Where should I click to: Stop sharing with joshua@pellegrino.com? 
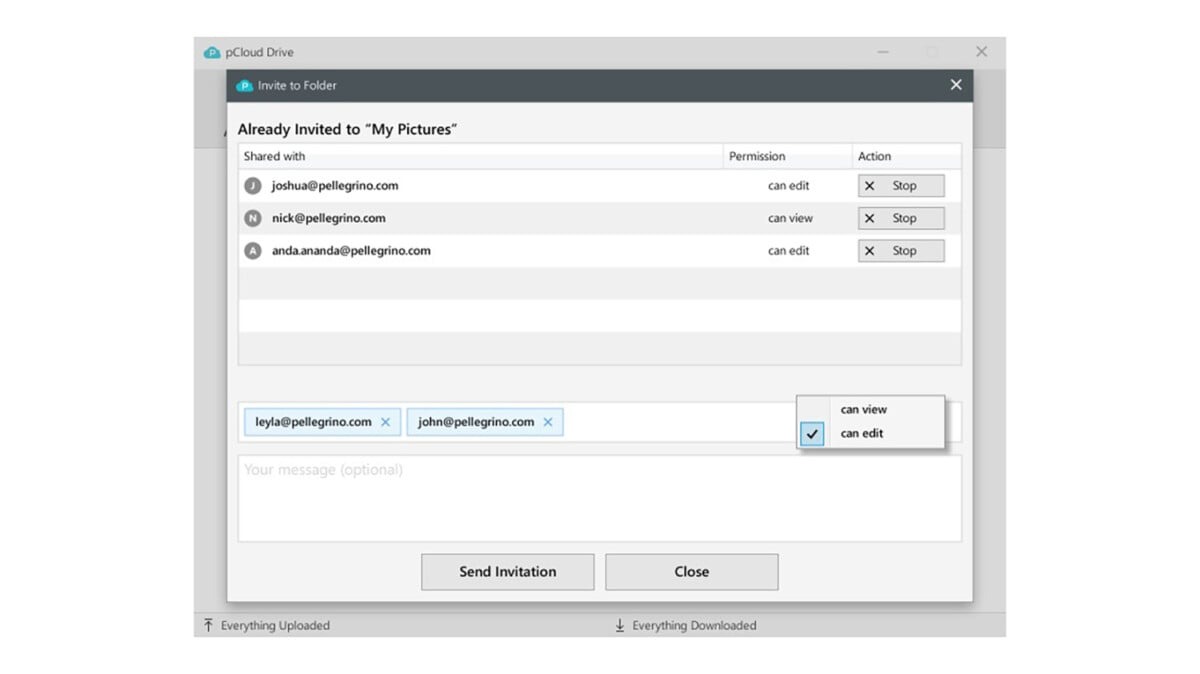pyautogui.click(x=901, y=186)
